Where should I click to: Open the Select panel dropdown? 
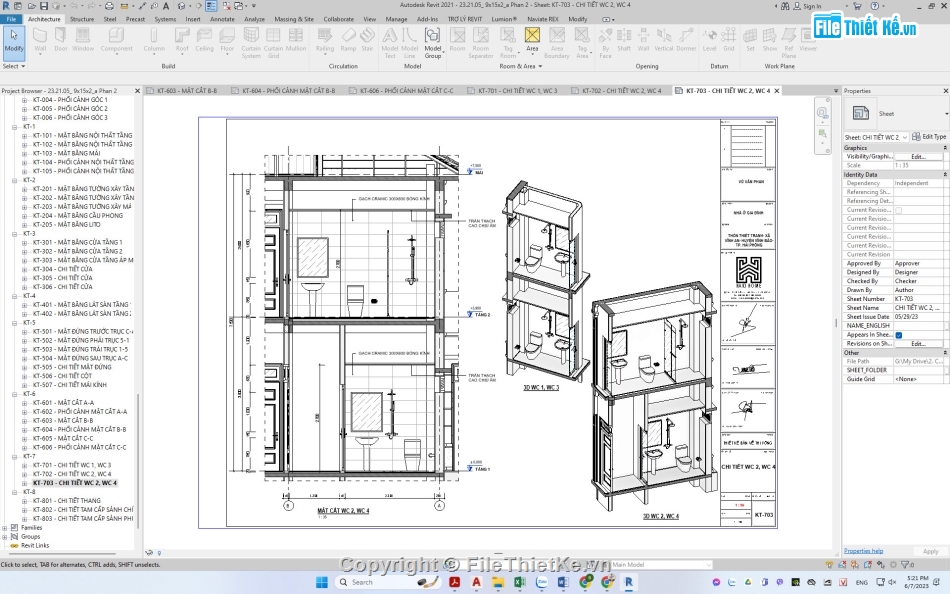pyautogui.click(x=13, y=66)
